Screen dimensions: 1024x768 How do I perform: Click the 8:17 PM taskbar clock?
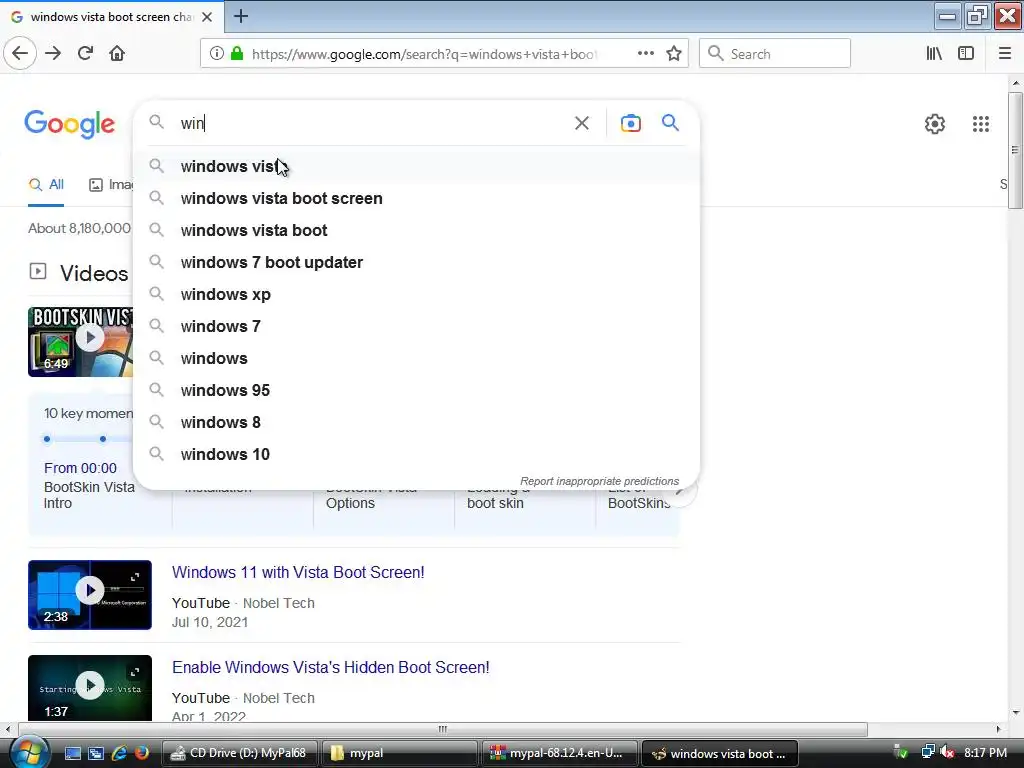pos(985,753)
